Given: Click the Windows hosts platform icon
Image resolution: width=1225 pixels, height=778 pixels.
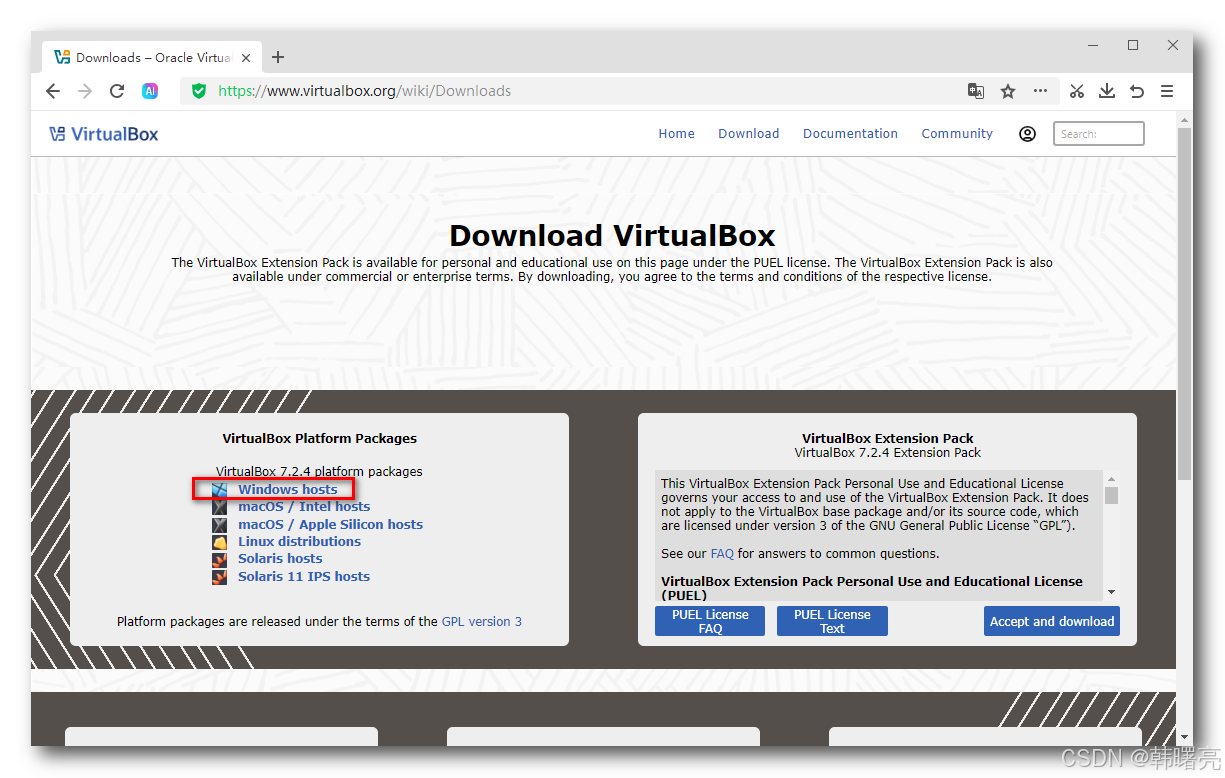Looking at the screenshot, I should (219, 490).
